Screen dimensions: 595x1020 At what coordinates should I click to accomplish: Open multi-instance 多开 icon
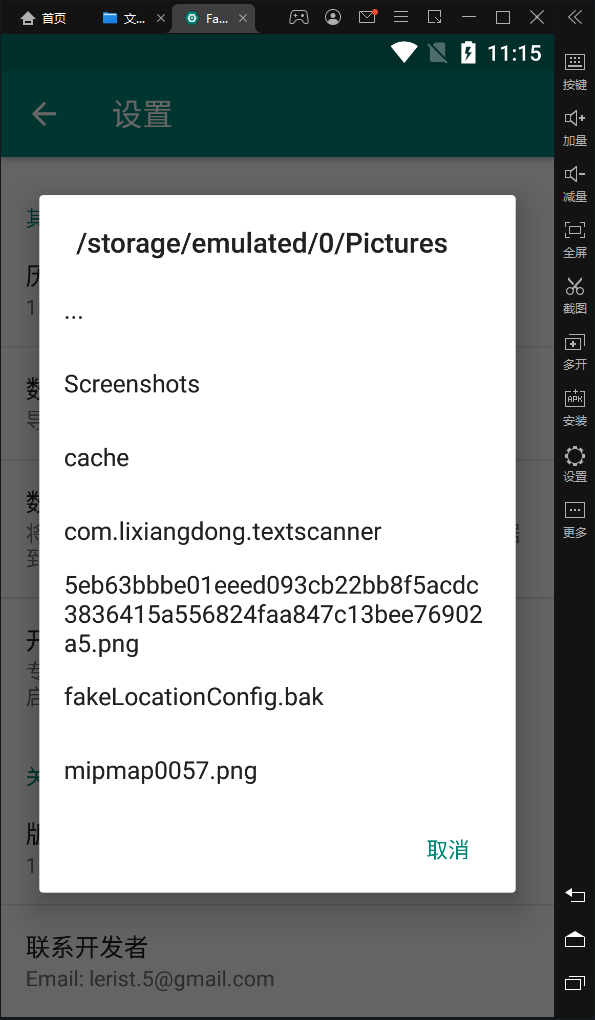pos(574,352)
